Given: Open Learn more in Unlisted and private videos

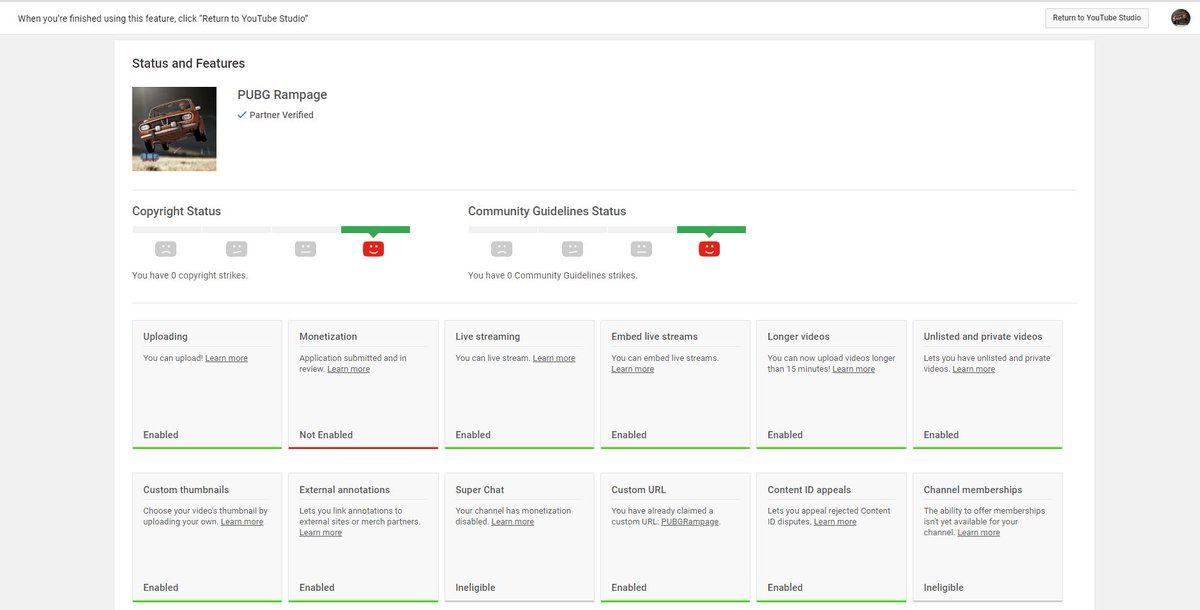Looking at the screenshot, I should tap(974, 369).
